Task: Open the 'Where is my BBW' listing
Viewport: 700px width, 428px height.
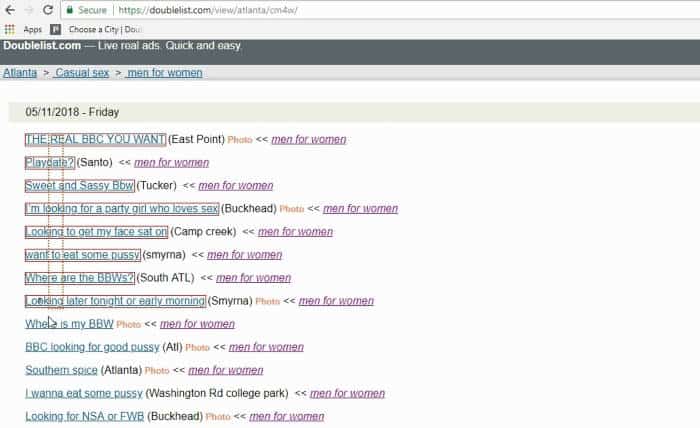Action: pos(69,324)
